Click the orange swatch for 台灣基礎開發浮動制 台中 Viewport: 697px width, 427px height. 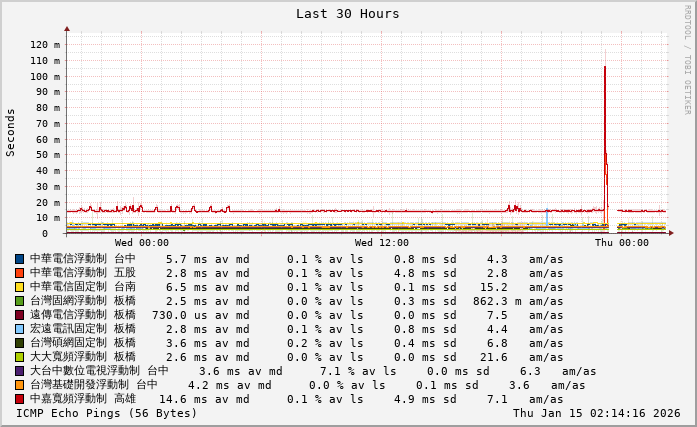[19, 385]
